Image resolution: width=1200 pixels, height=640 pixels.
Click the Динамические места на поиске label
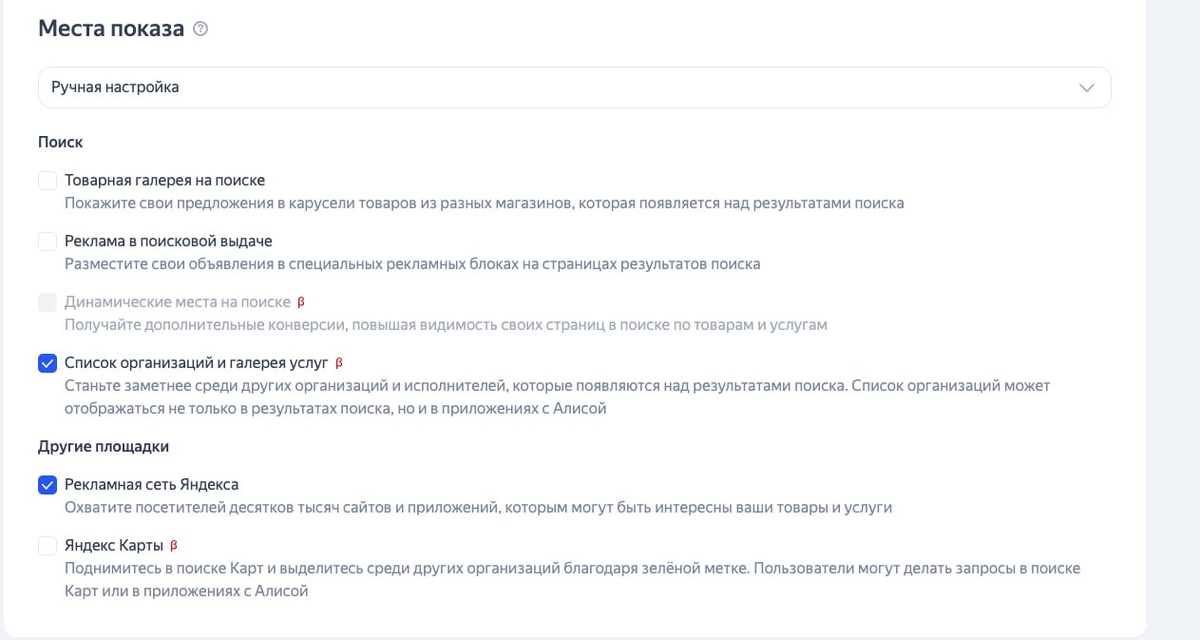178,302
